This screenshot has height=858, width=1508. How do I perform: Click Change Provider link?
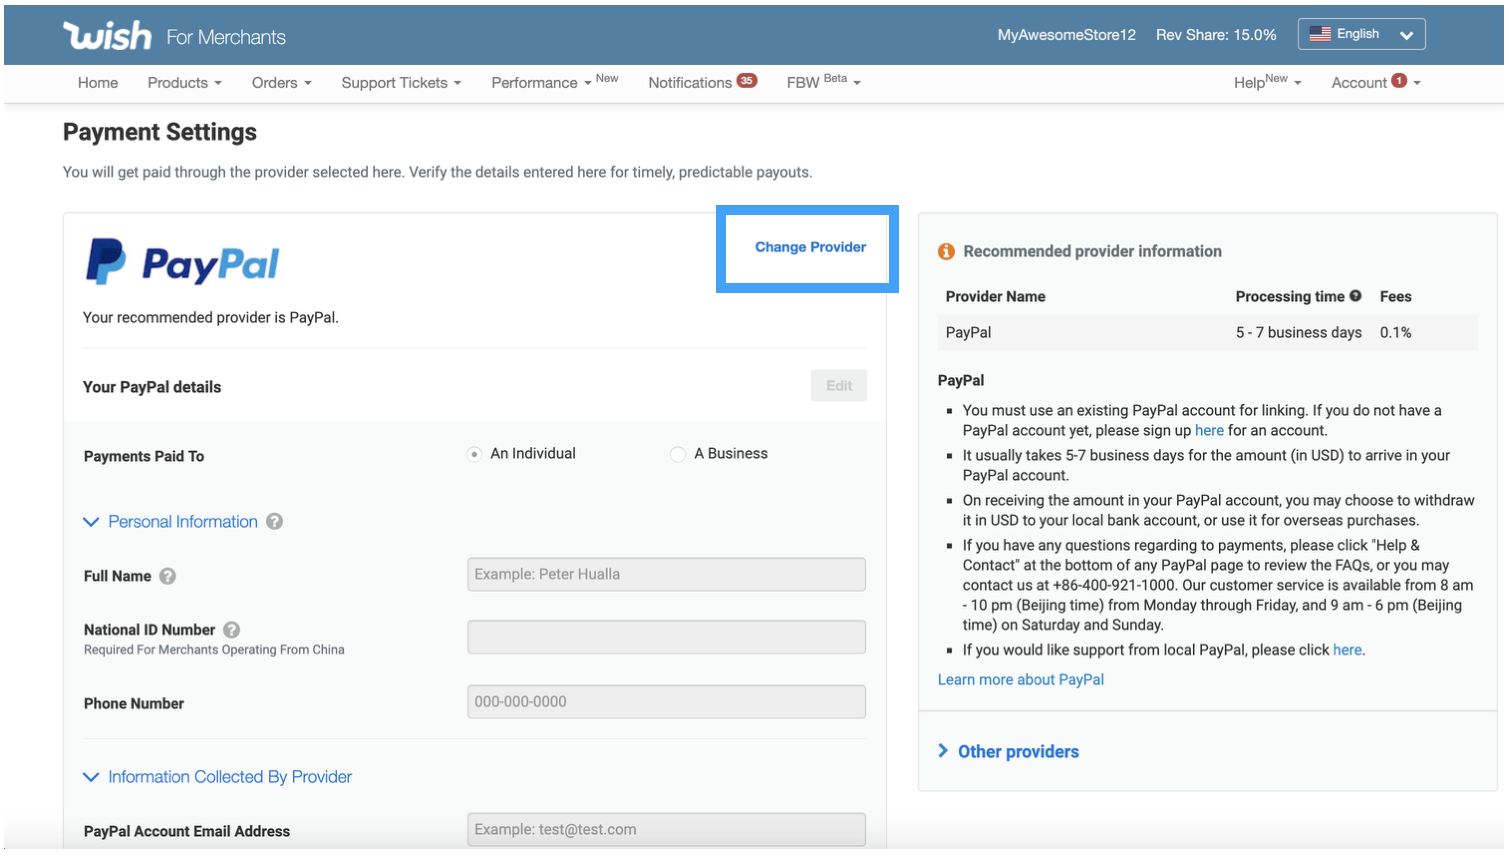point(810,247)
